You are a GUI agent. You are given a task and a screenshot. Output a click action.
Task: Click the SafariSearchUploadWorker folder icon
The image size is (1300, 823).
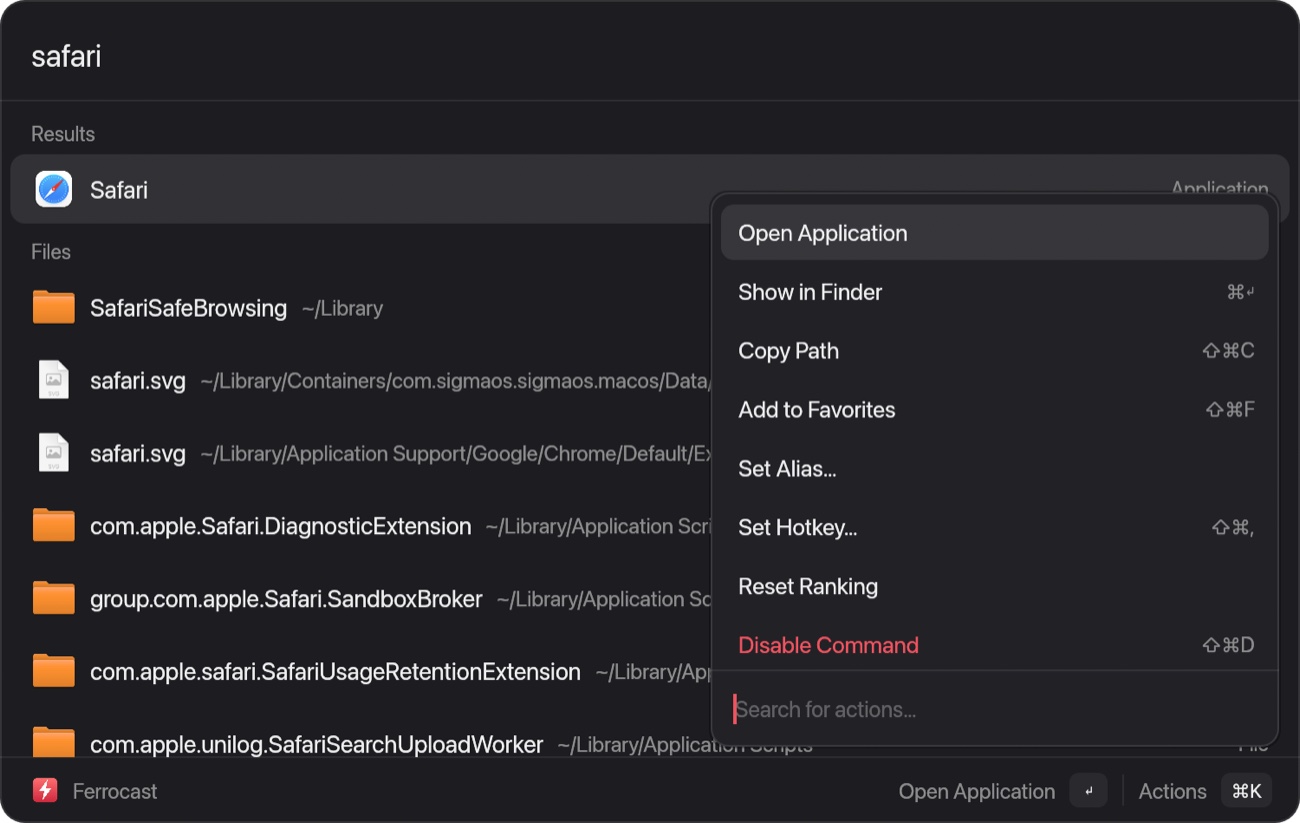[54, 743]
